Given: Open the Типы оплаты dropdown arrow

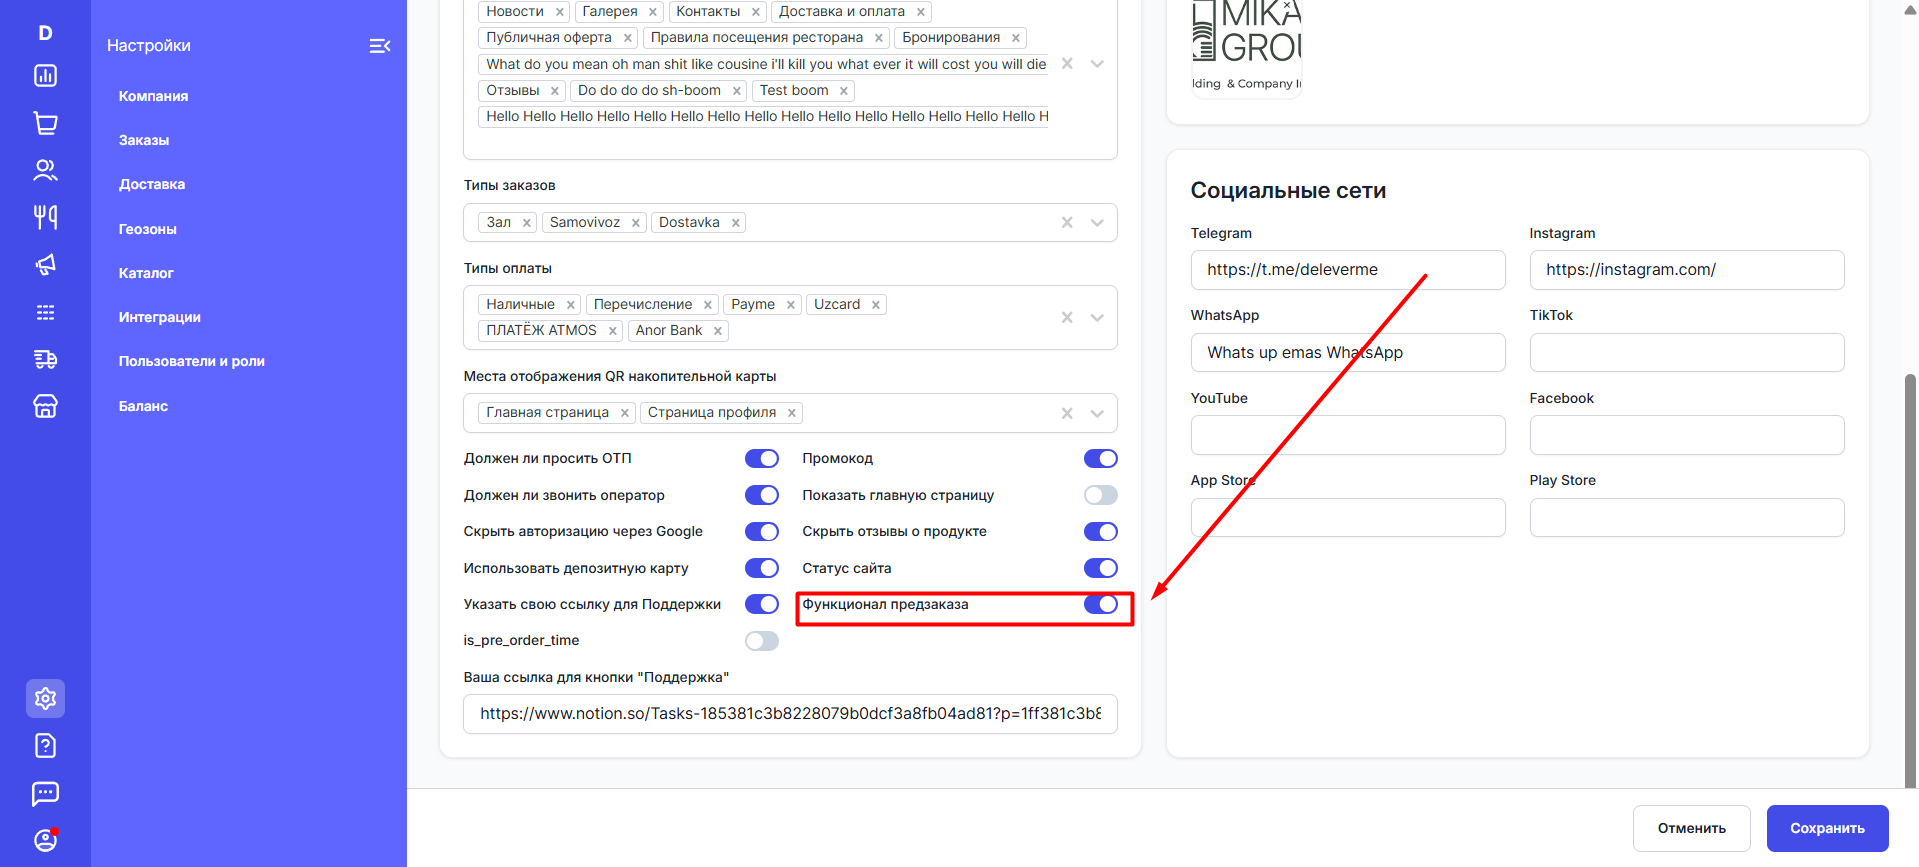Looking at the screenshot, I should [x=1097, y=318].
